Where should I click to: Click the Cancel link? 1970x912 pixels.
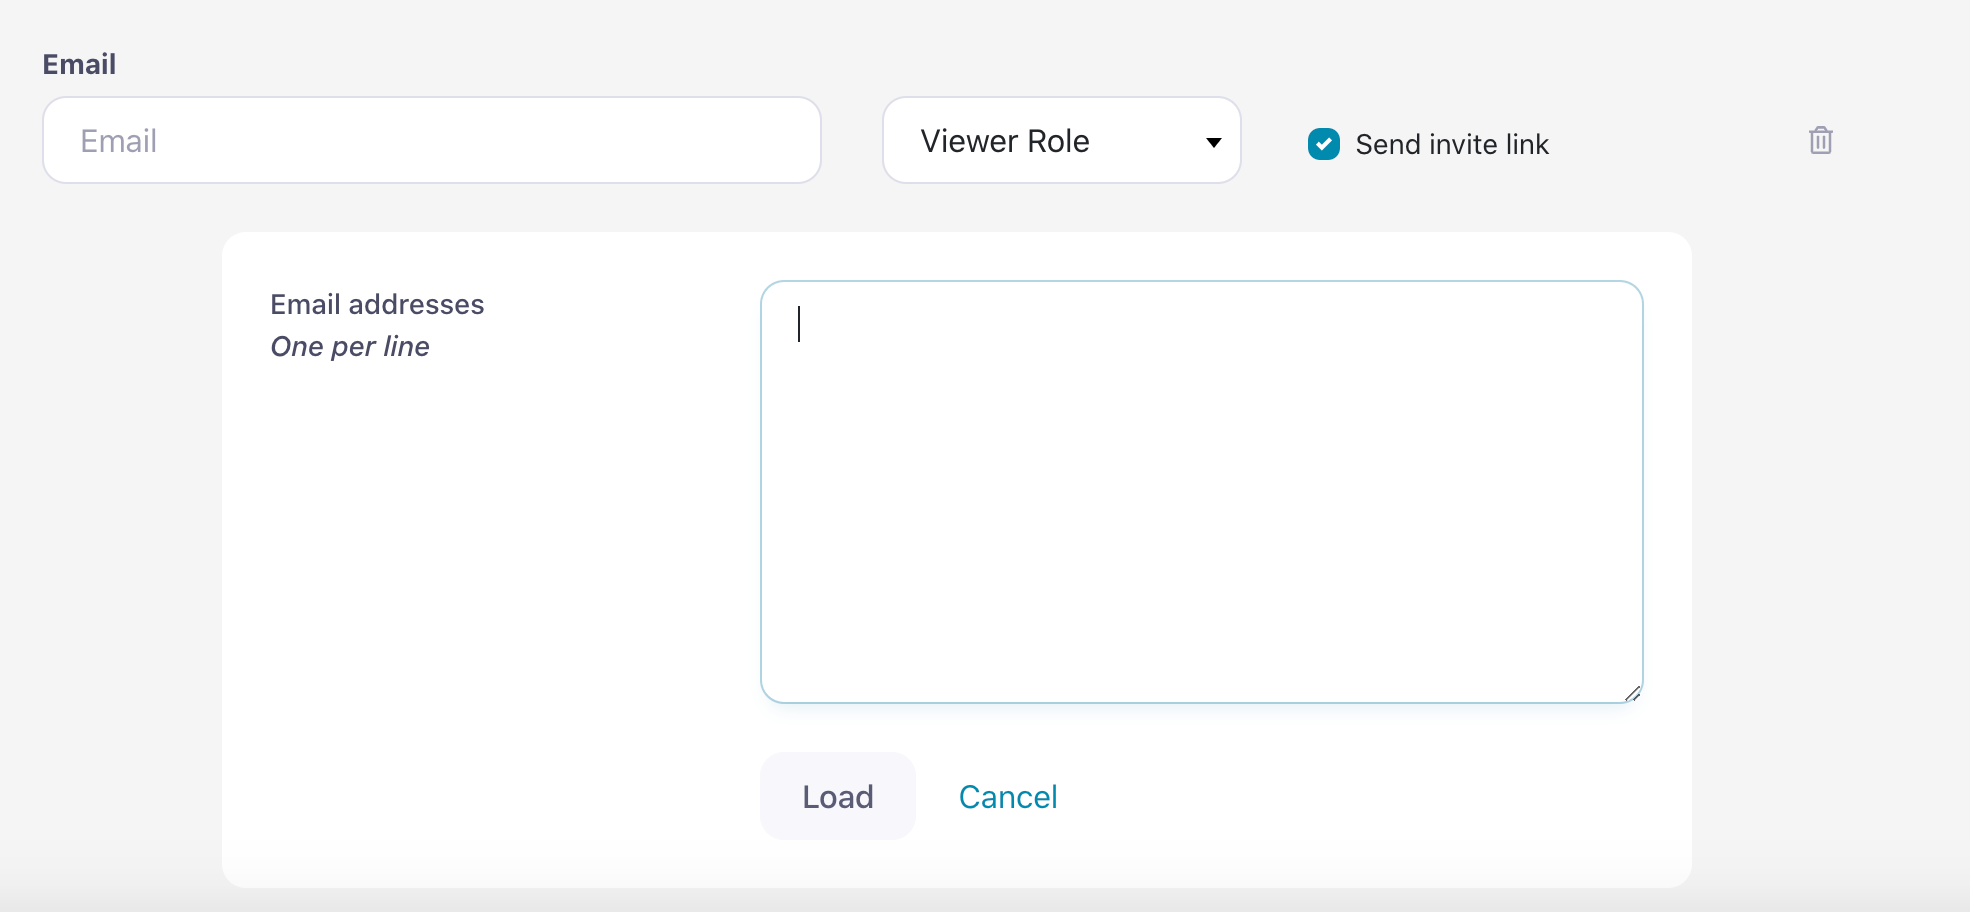[x=1007, y=797]
